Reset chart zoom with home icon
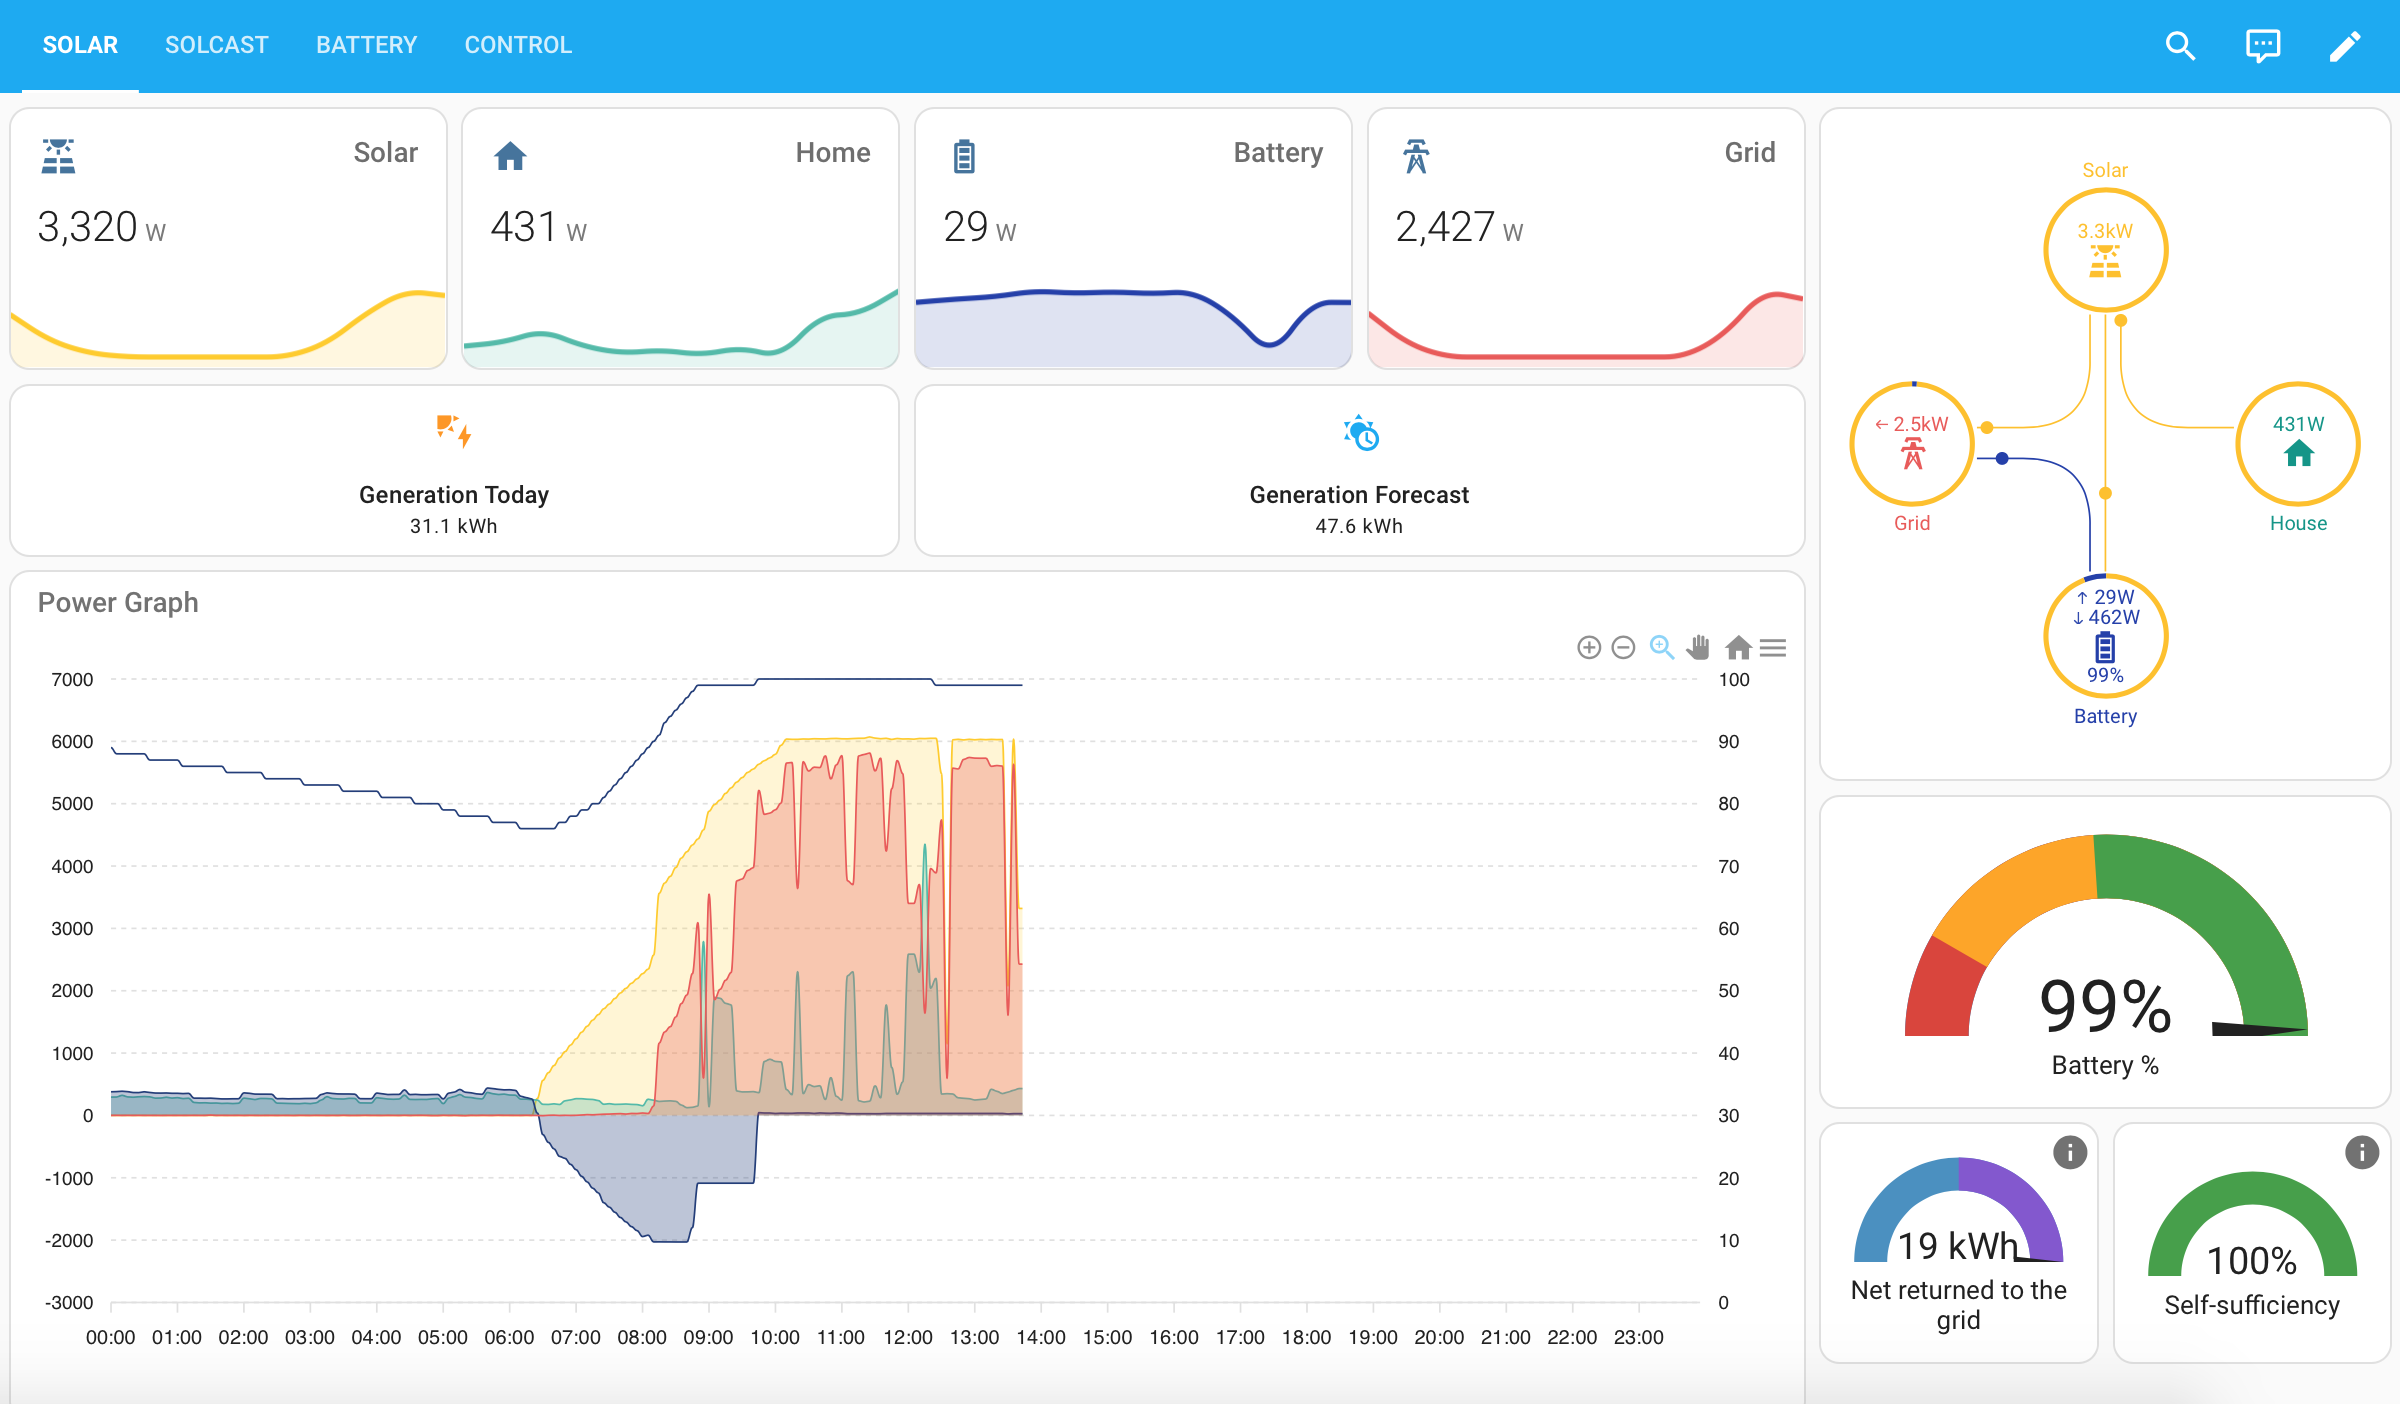The width and height of the screenshot is (2400, 1404). 1738,648
